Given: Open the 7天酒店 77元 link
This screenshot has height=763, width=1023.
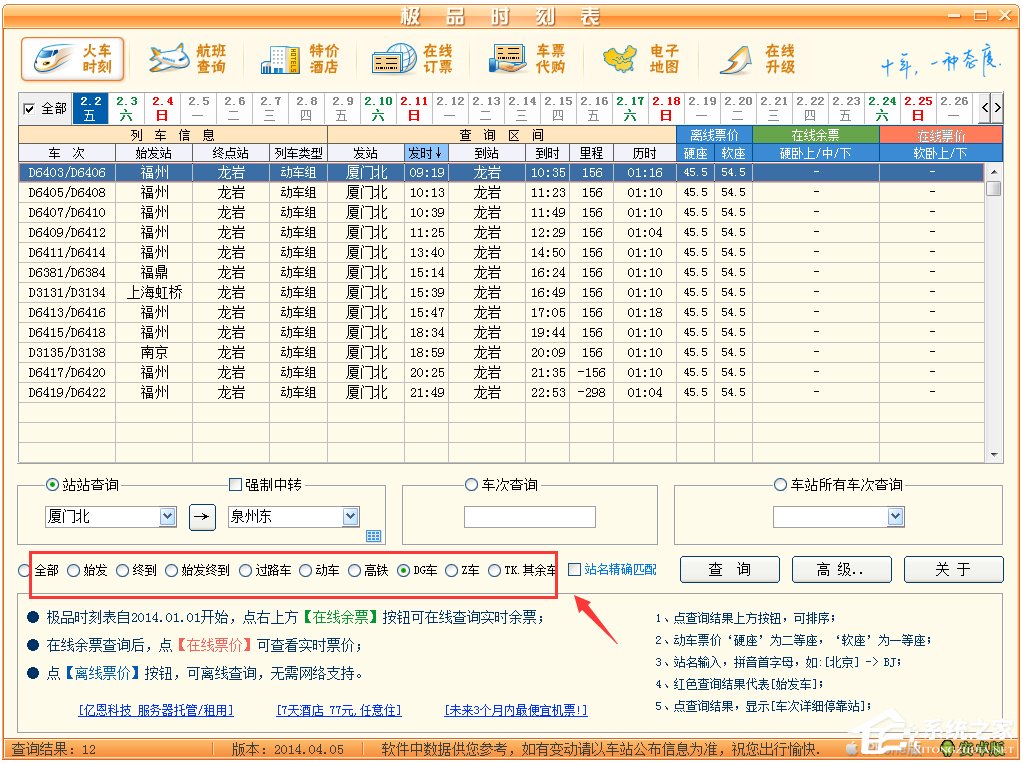Looking at the screenshot, I should point(339,710).
